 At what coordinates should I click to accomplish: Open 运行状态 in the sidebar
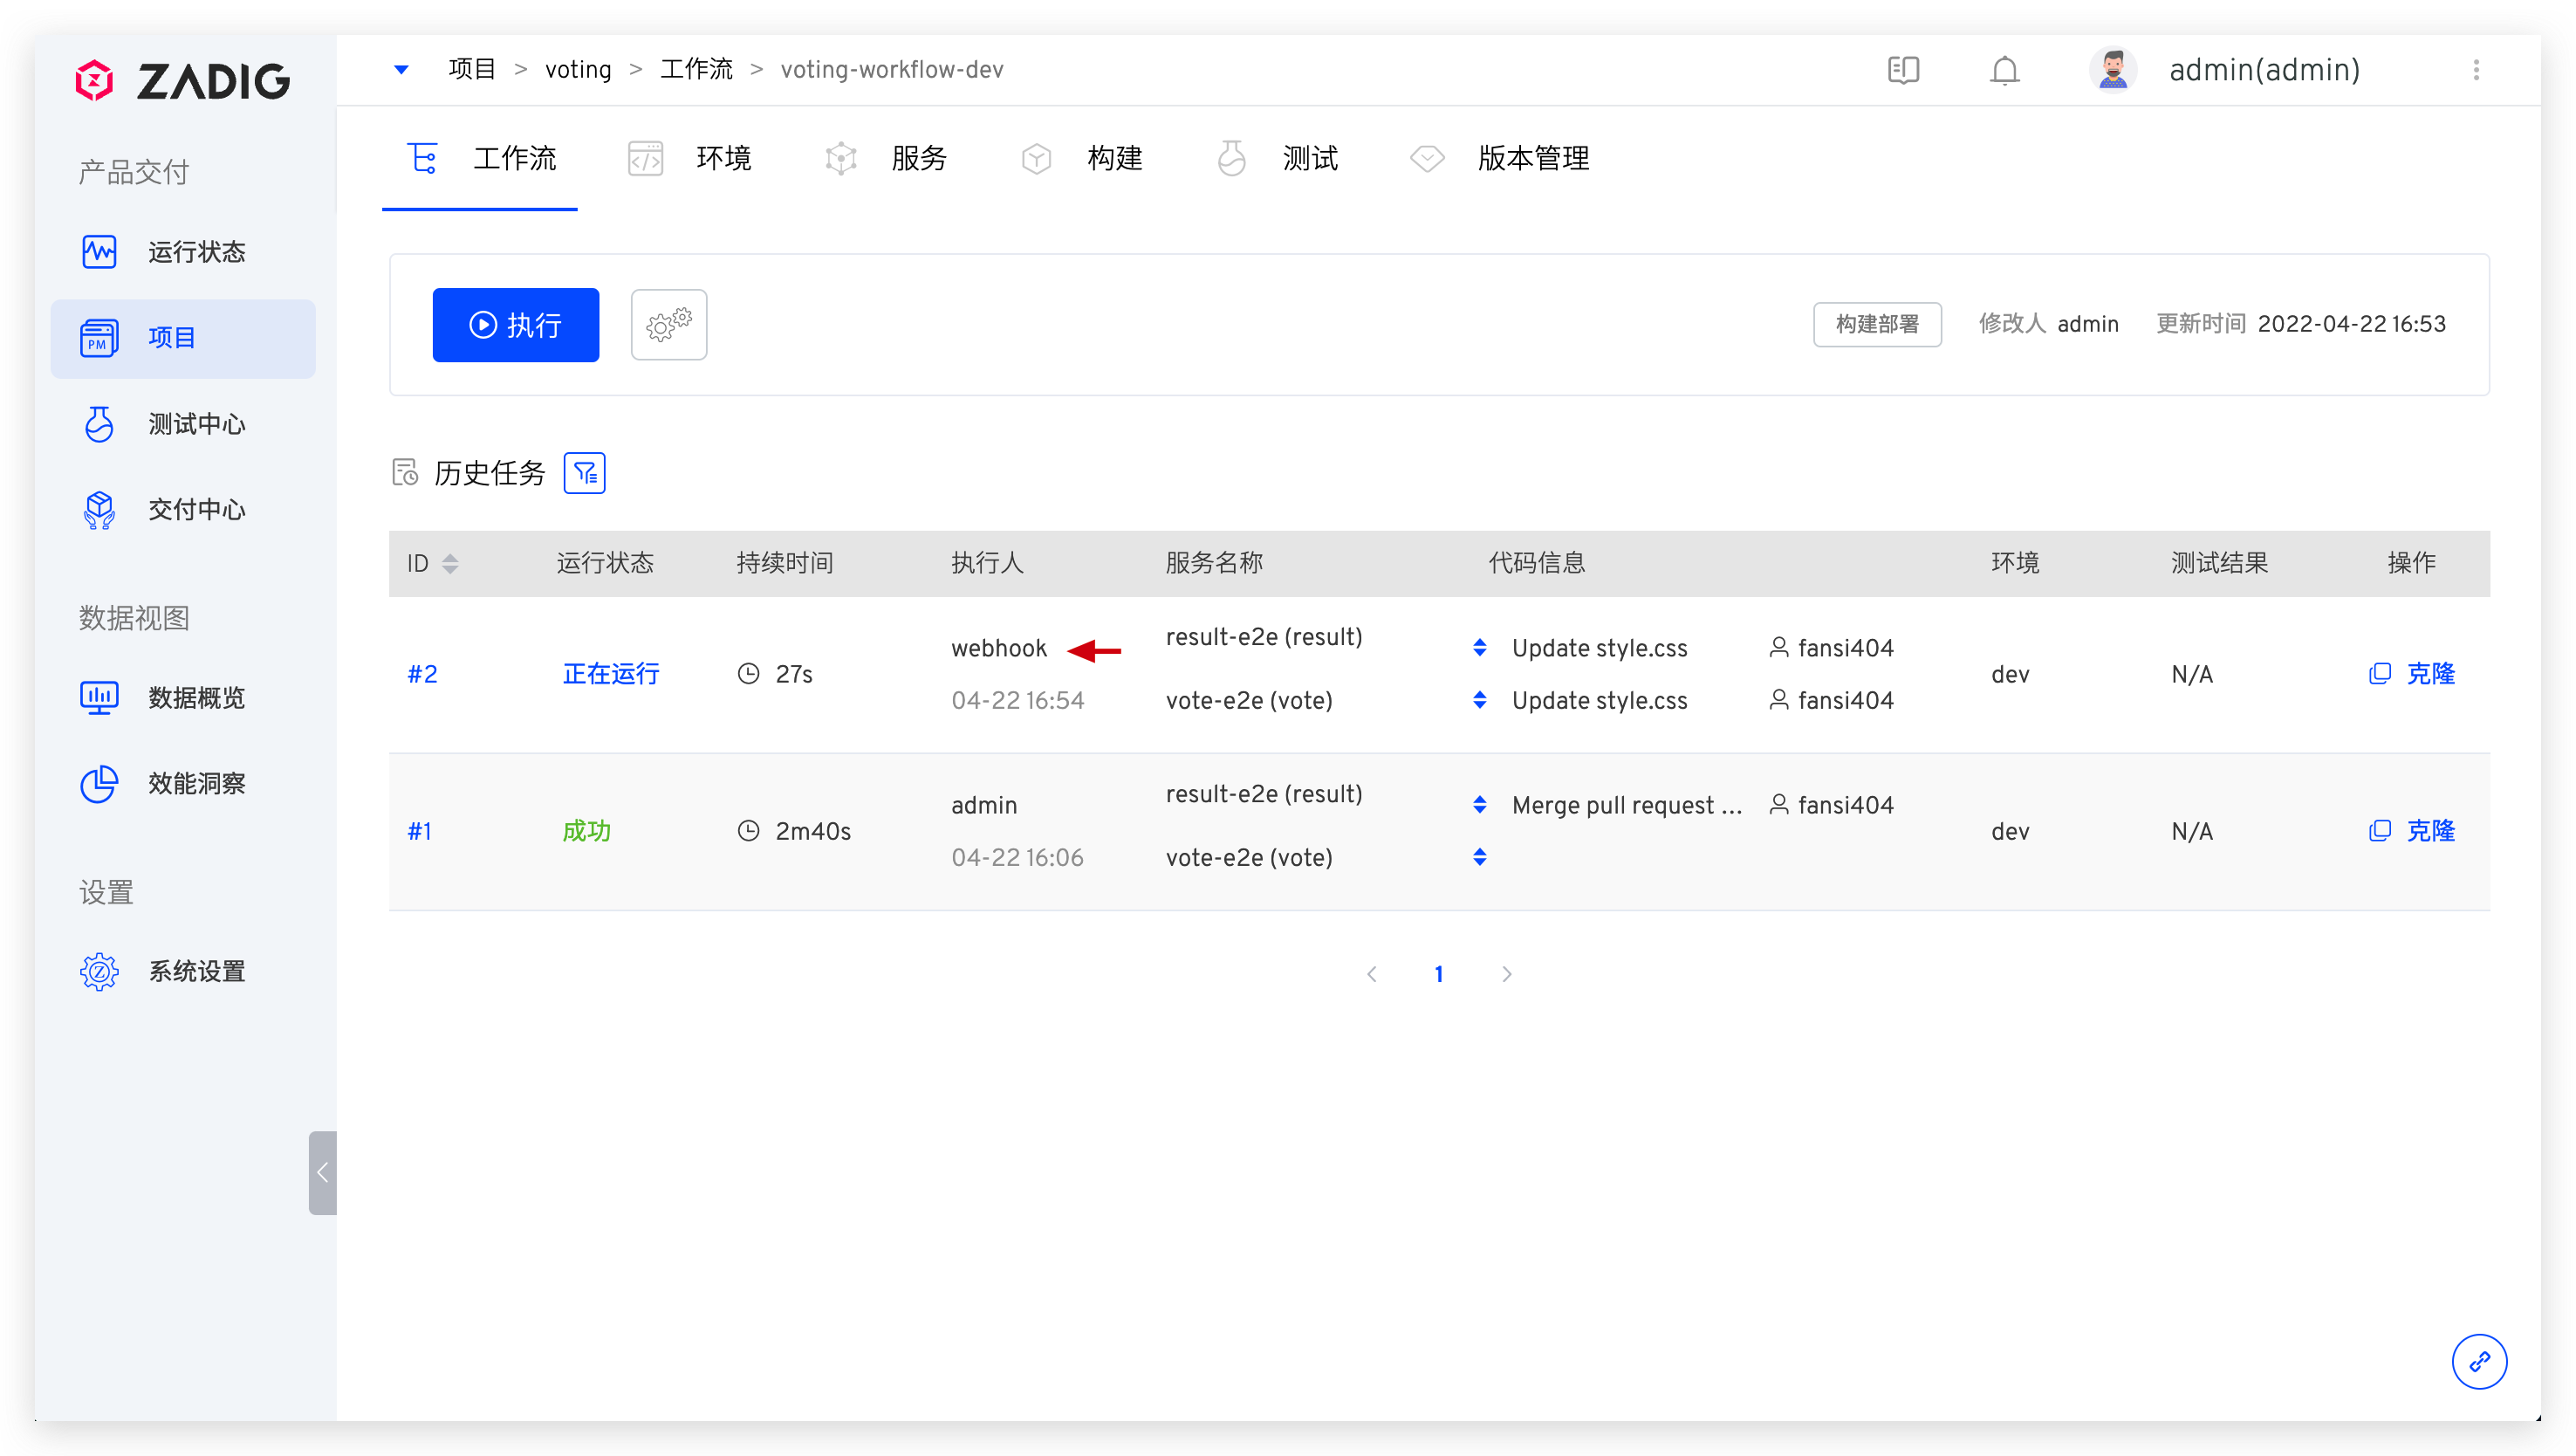click(196, 252)
